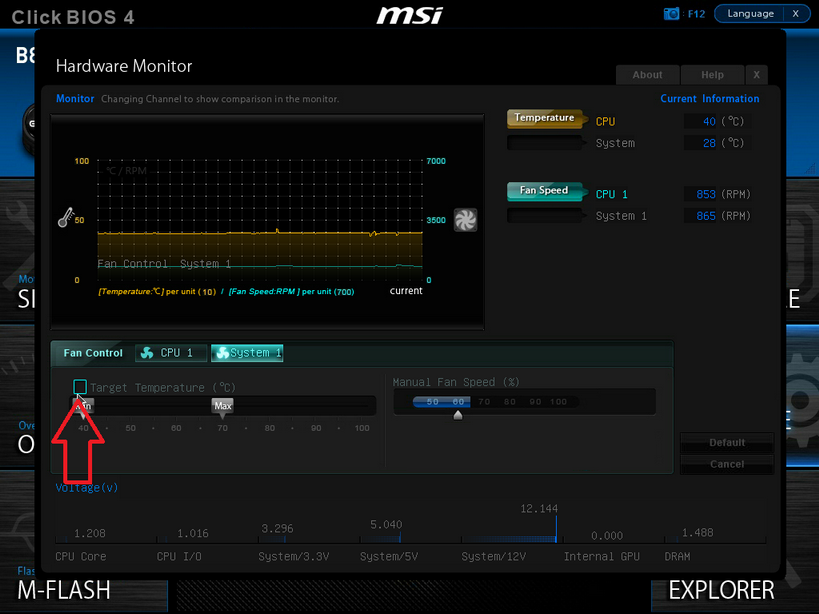Close the Hardware Monitor with X button
Screen dimensions: 819x614
pos(756,75)
